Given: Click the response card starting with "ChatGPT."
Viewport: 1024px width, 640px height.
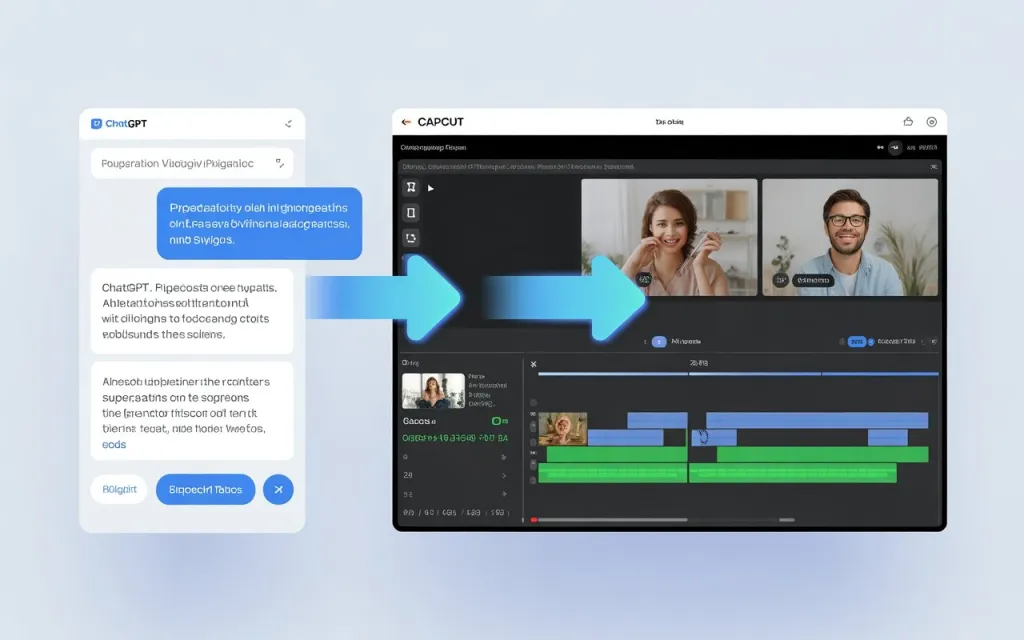Looking at the screenshot, I should pos(192,311).
